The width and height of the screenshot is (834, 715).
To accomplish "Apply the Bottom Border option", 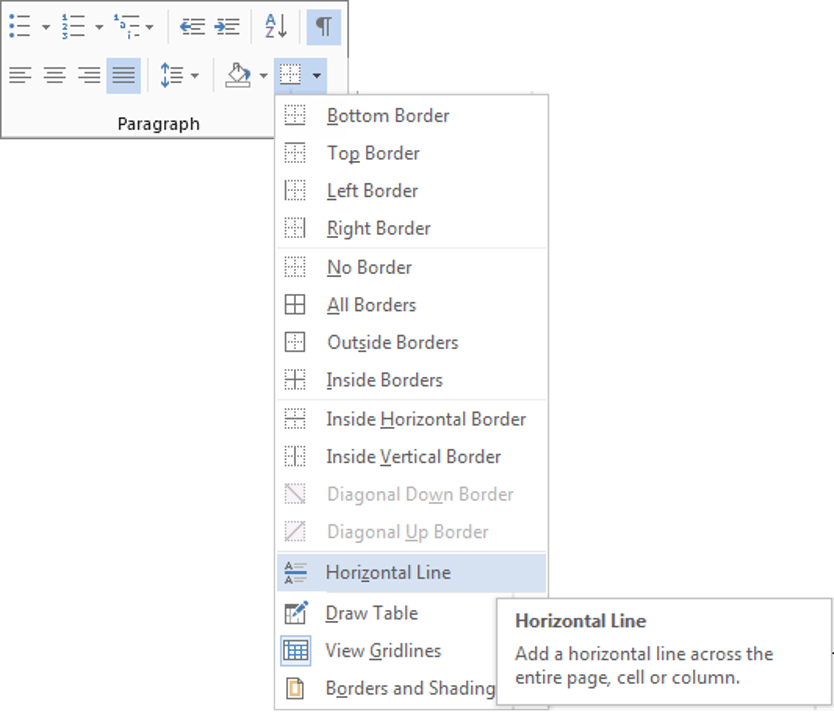I will [x=388, y=116].
